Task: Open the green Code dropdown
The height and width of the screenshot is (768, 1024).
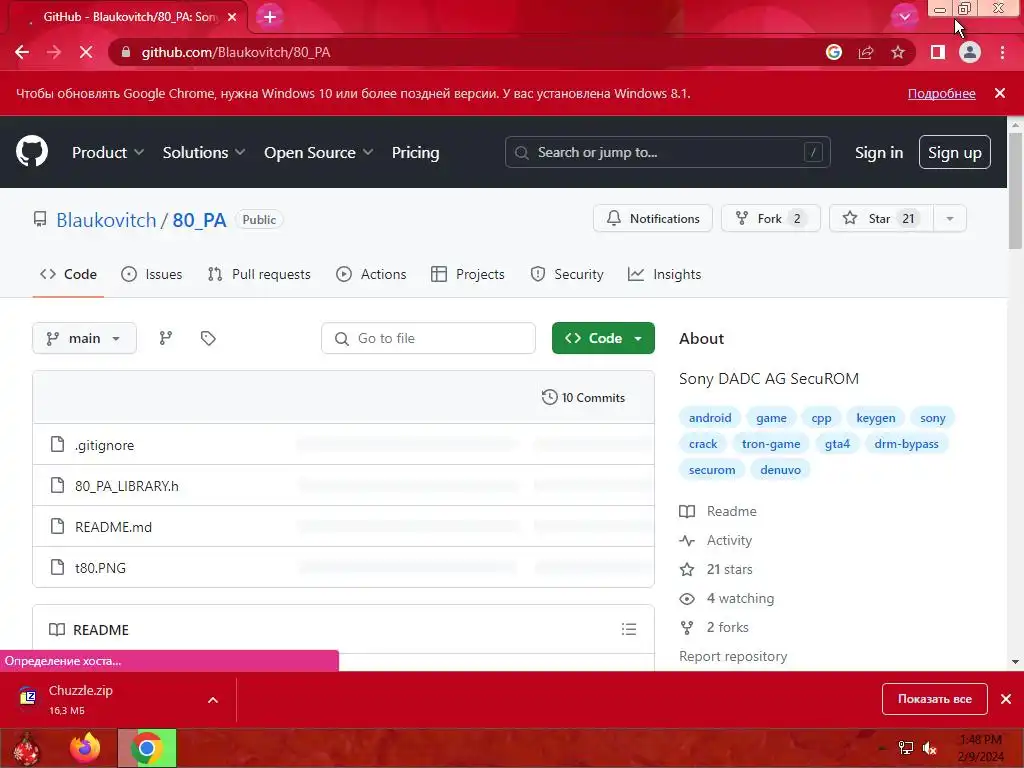Action: tap(603, 338)
